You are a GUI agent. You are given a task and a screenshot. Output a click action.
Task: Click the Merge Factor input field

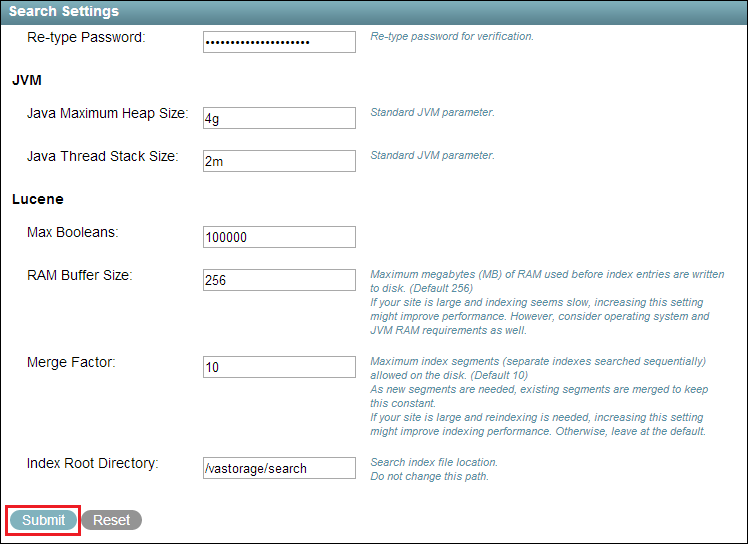279,366
